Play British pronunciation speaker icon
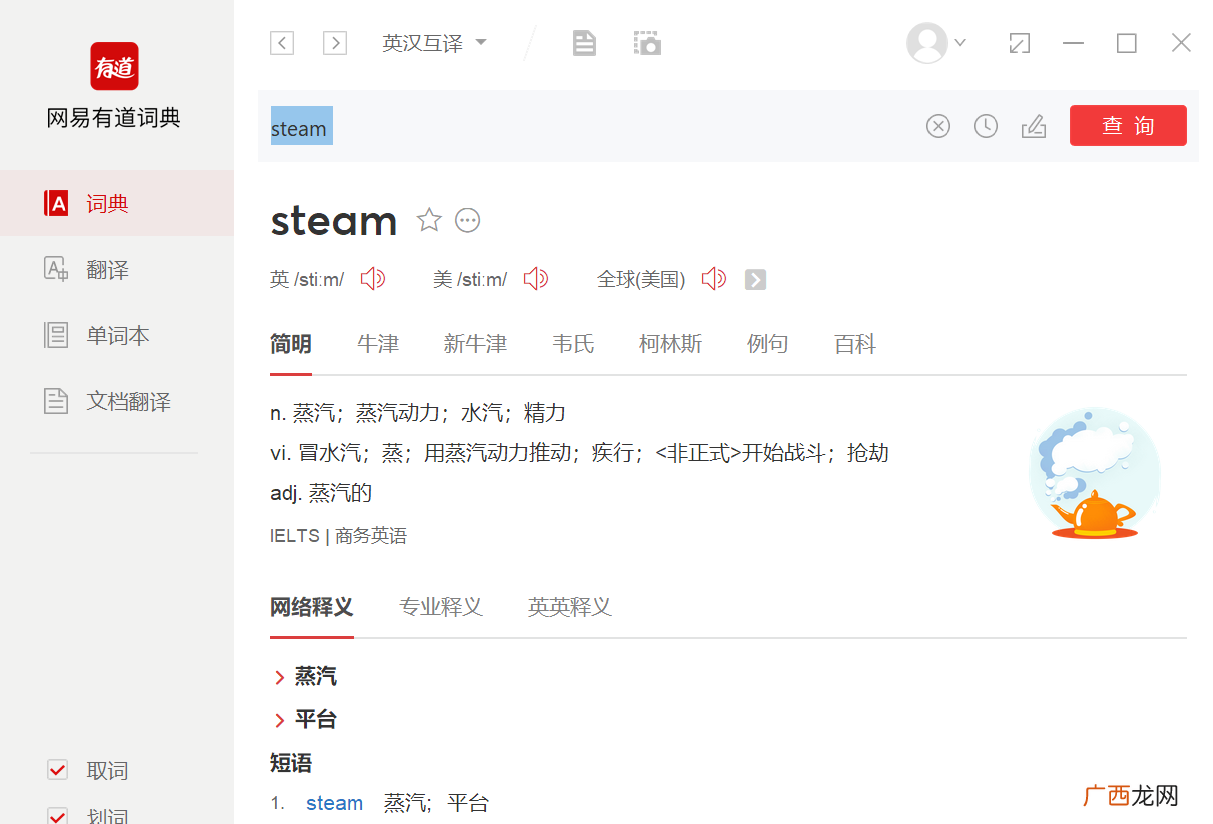 (373, 279)
